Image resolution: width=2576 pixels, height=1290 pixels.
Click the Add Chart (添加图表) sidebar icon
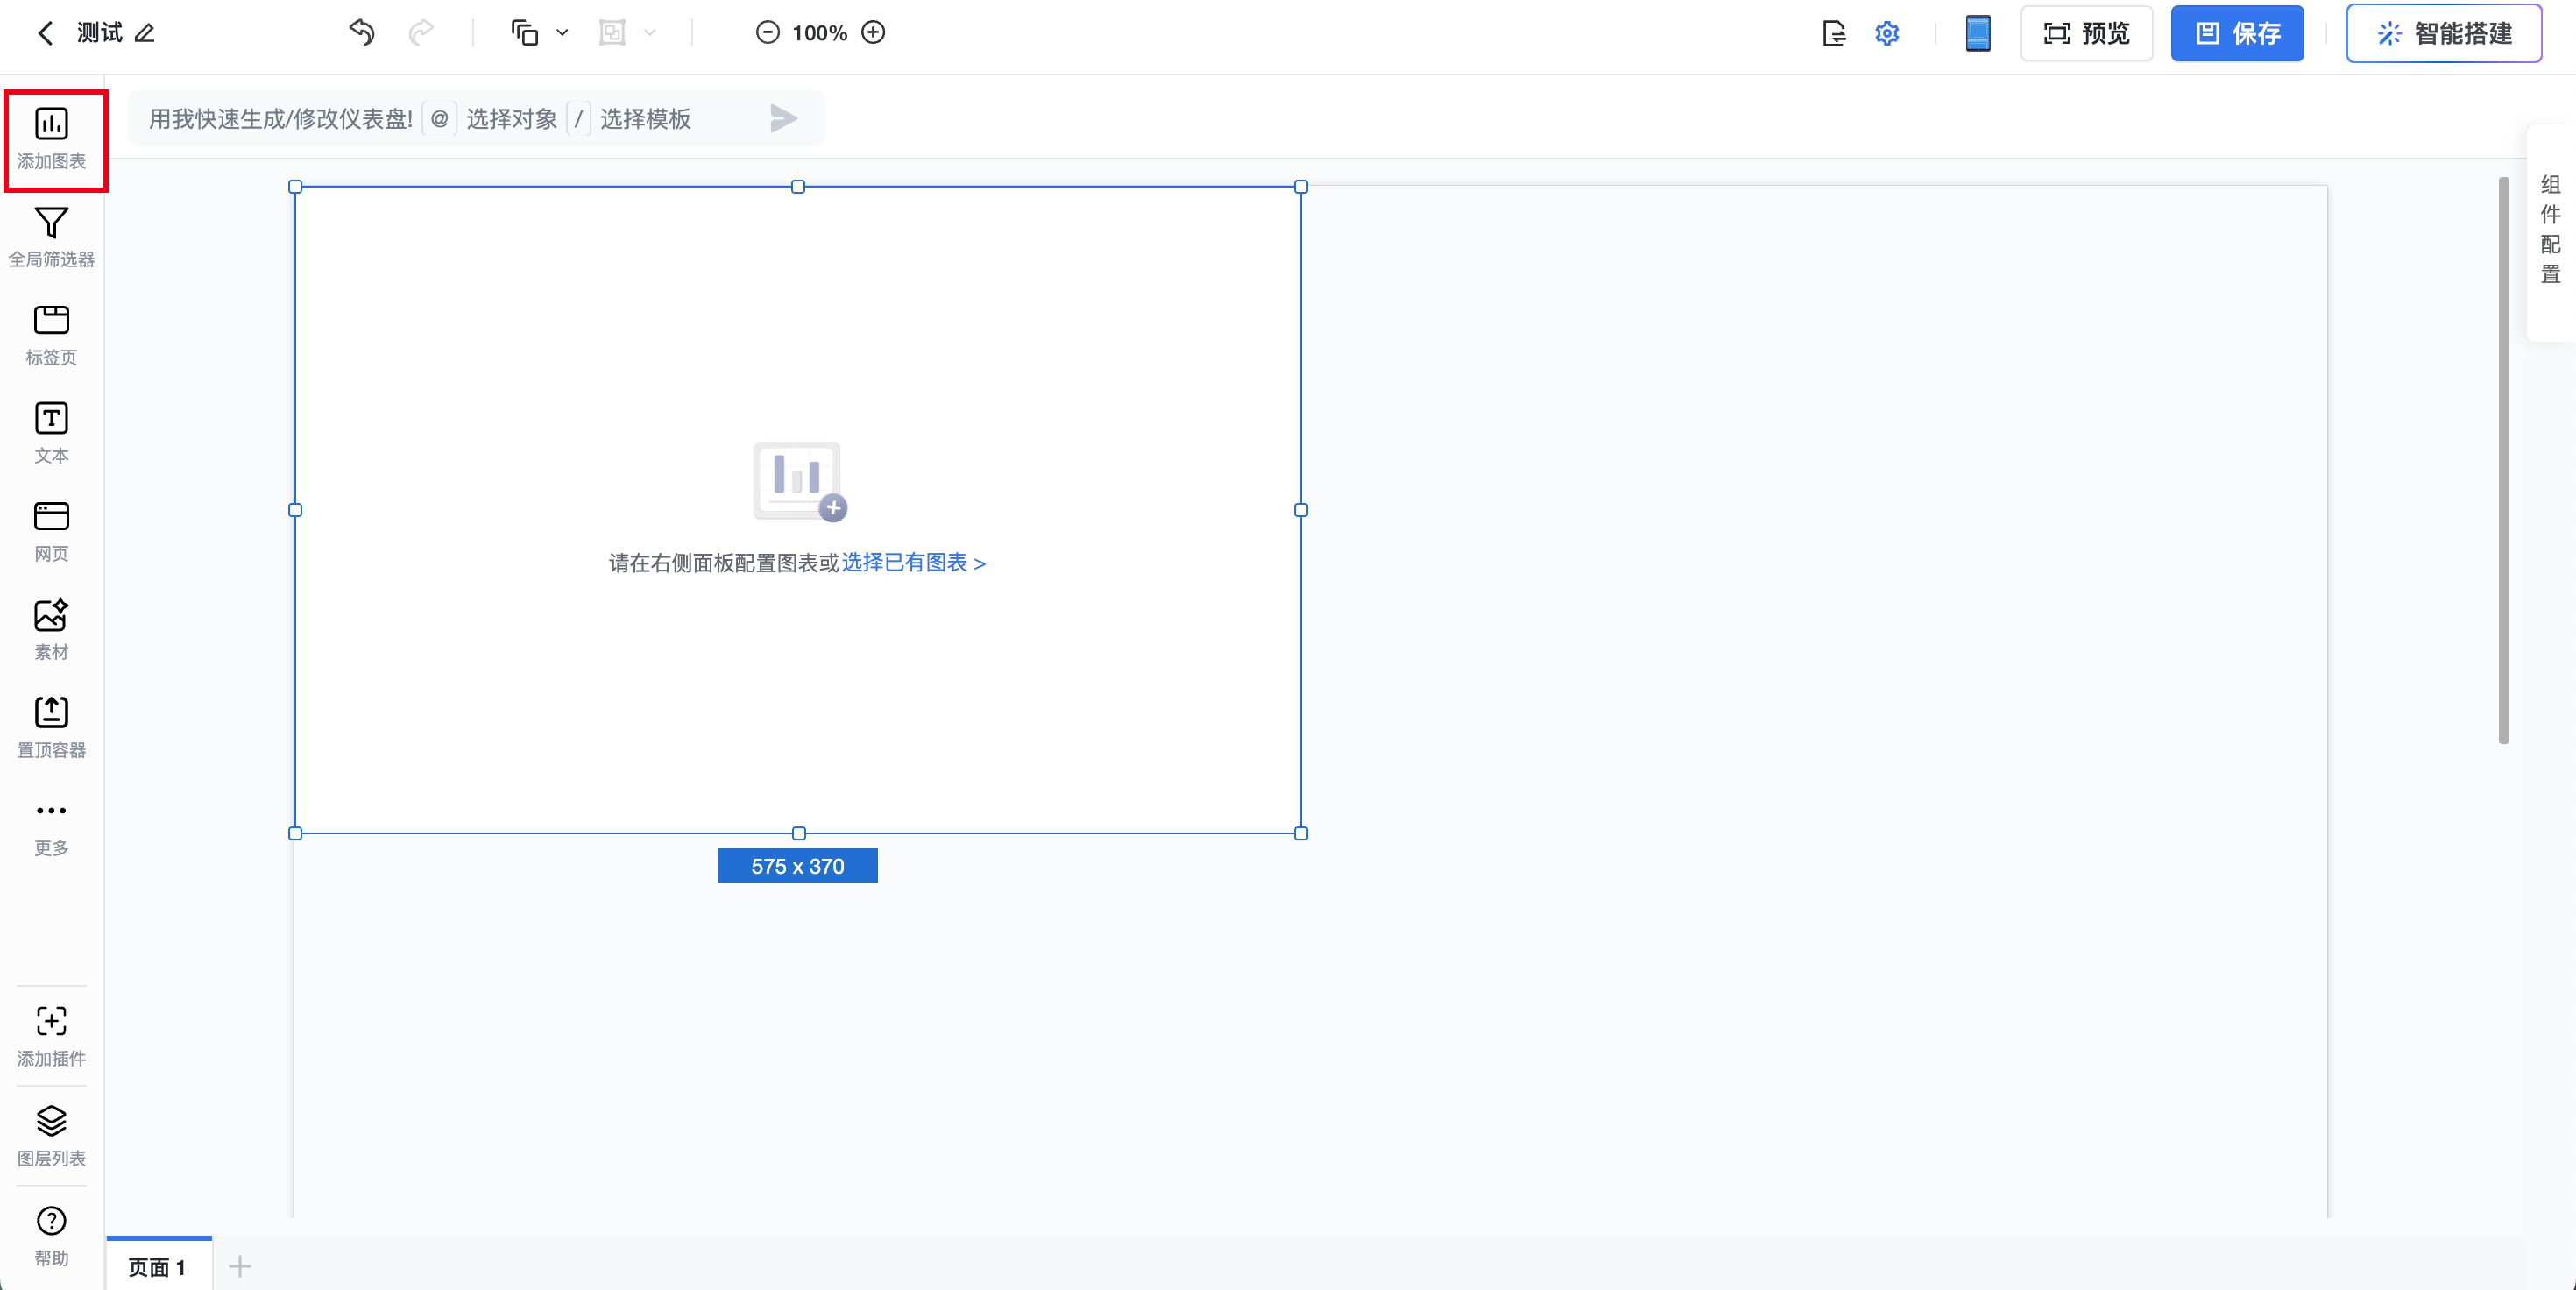pyautogui.click(x=51, y=137)
